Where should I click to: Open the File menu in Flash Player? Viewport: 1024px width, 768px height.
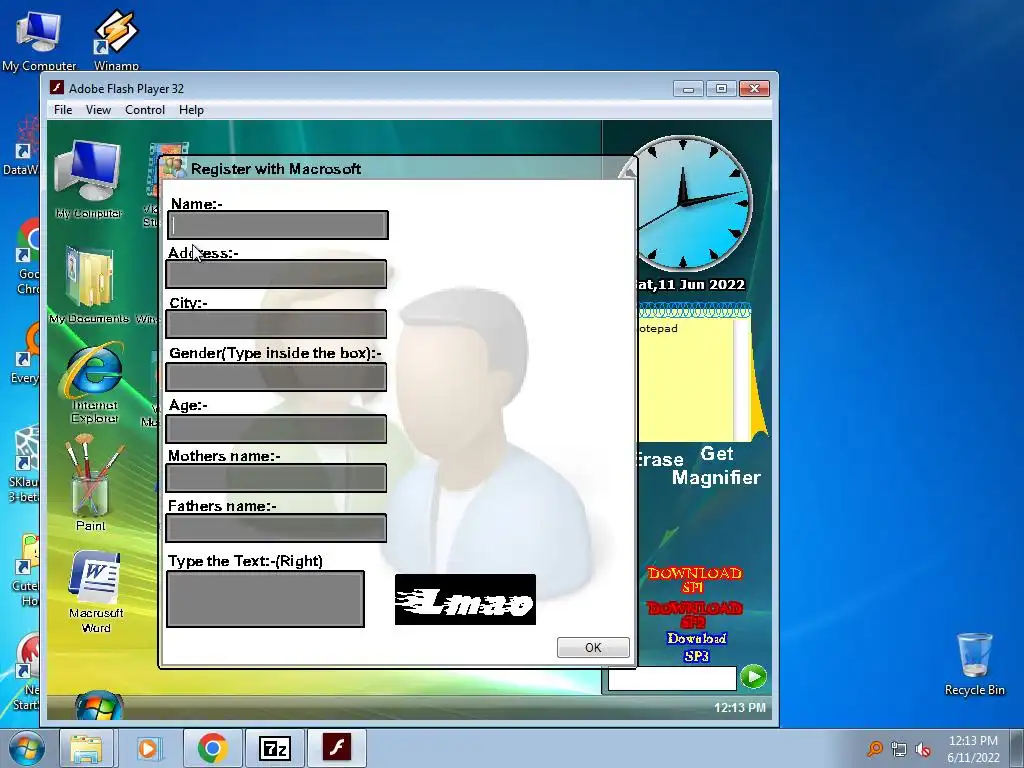(x=63, y=110)
